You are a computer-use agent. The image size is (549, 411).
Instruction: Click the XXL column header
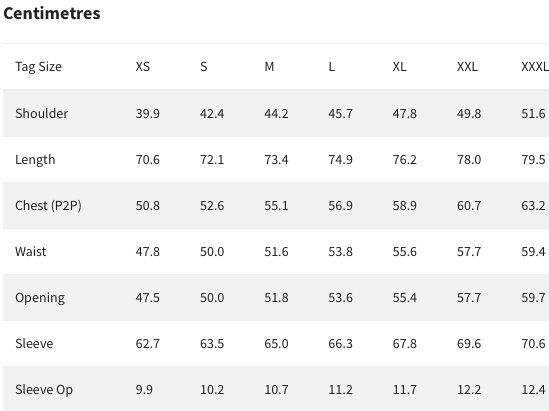coord(467,66)
